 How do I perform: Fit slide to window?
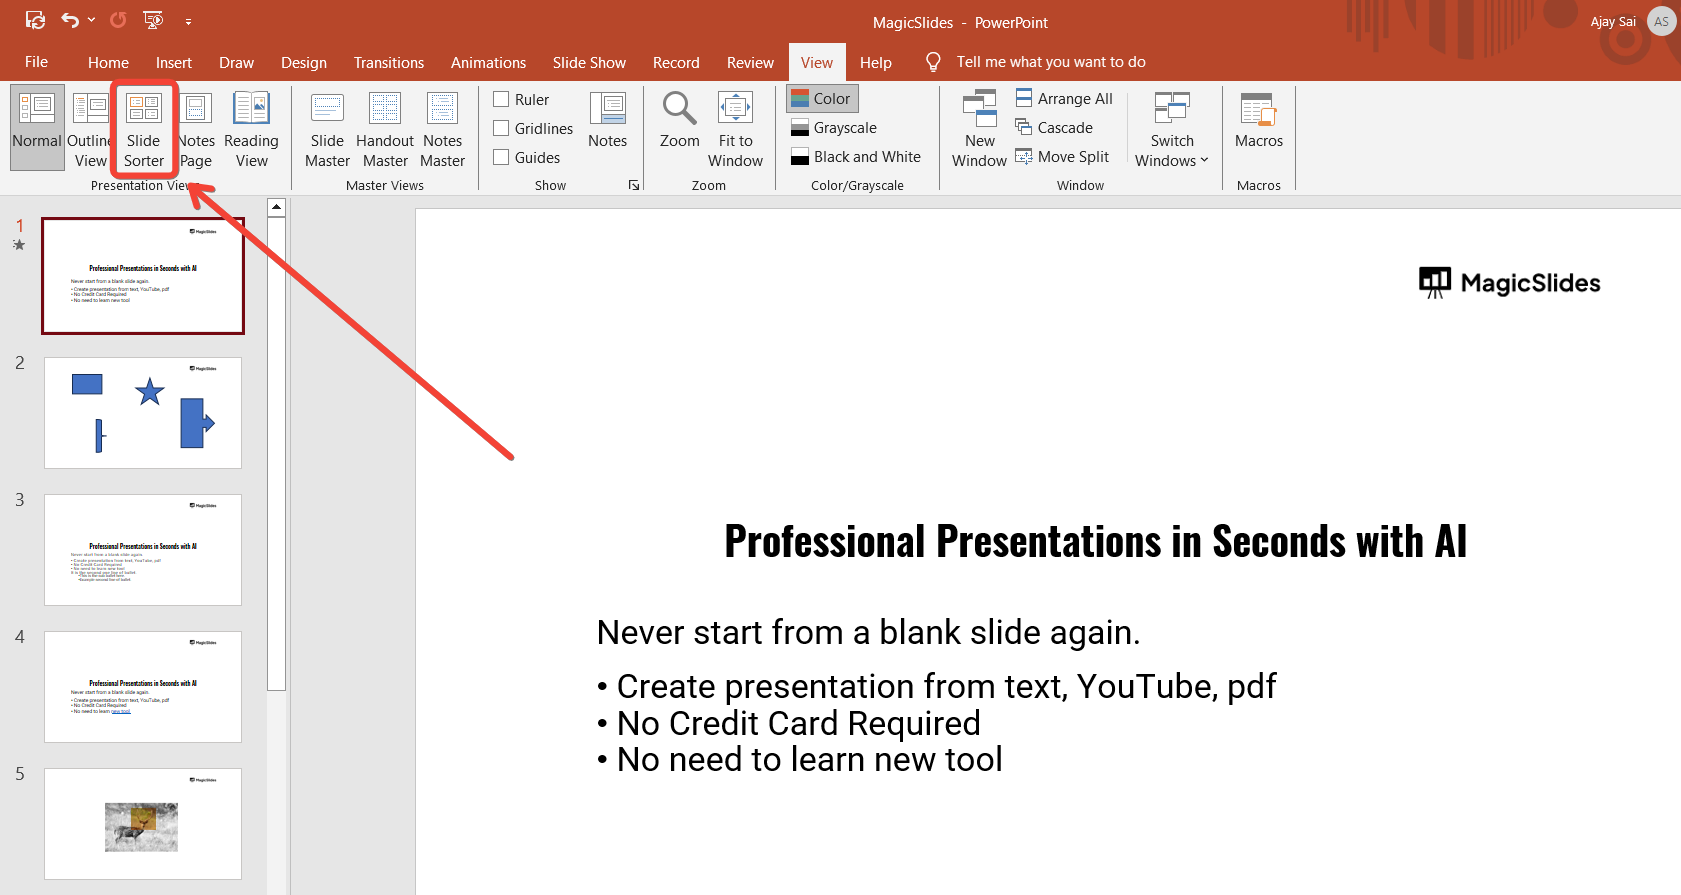coord(735,130)
